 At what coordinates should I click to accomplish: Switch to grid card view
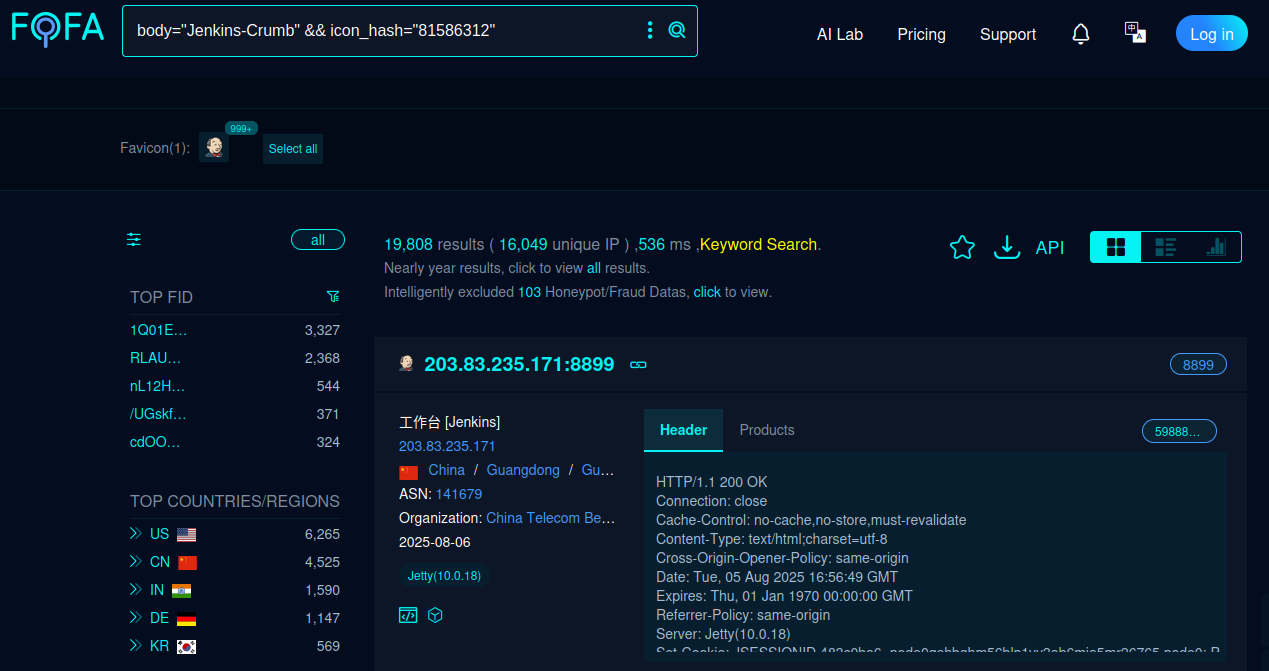1116,247
